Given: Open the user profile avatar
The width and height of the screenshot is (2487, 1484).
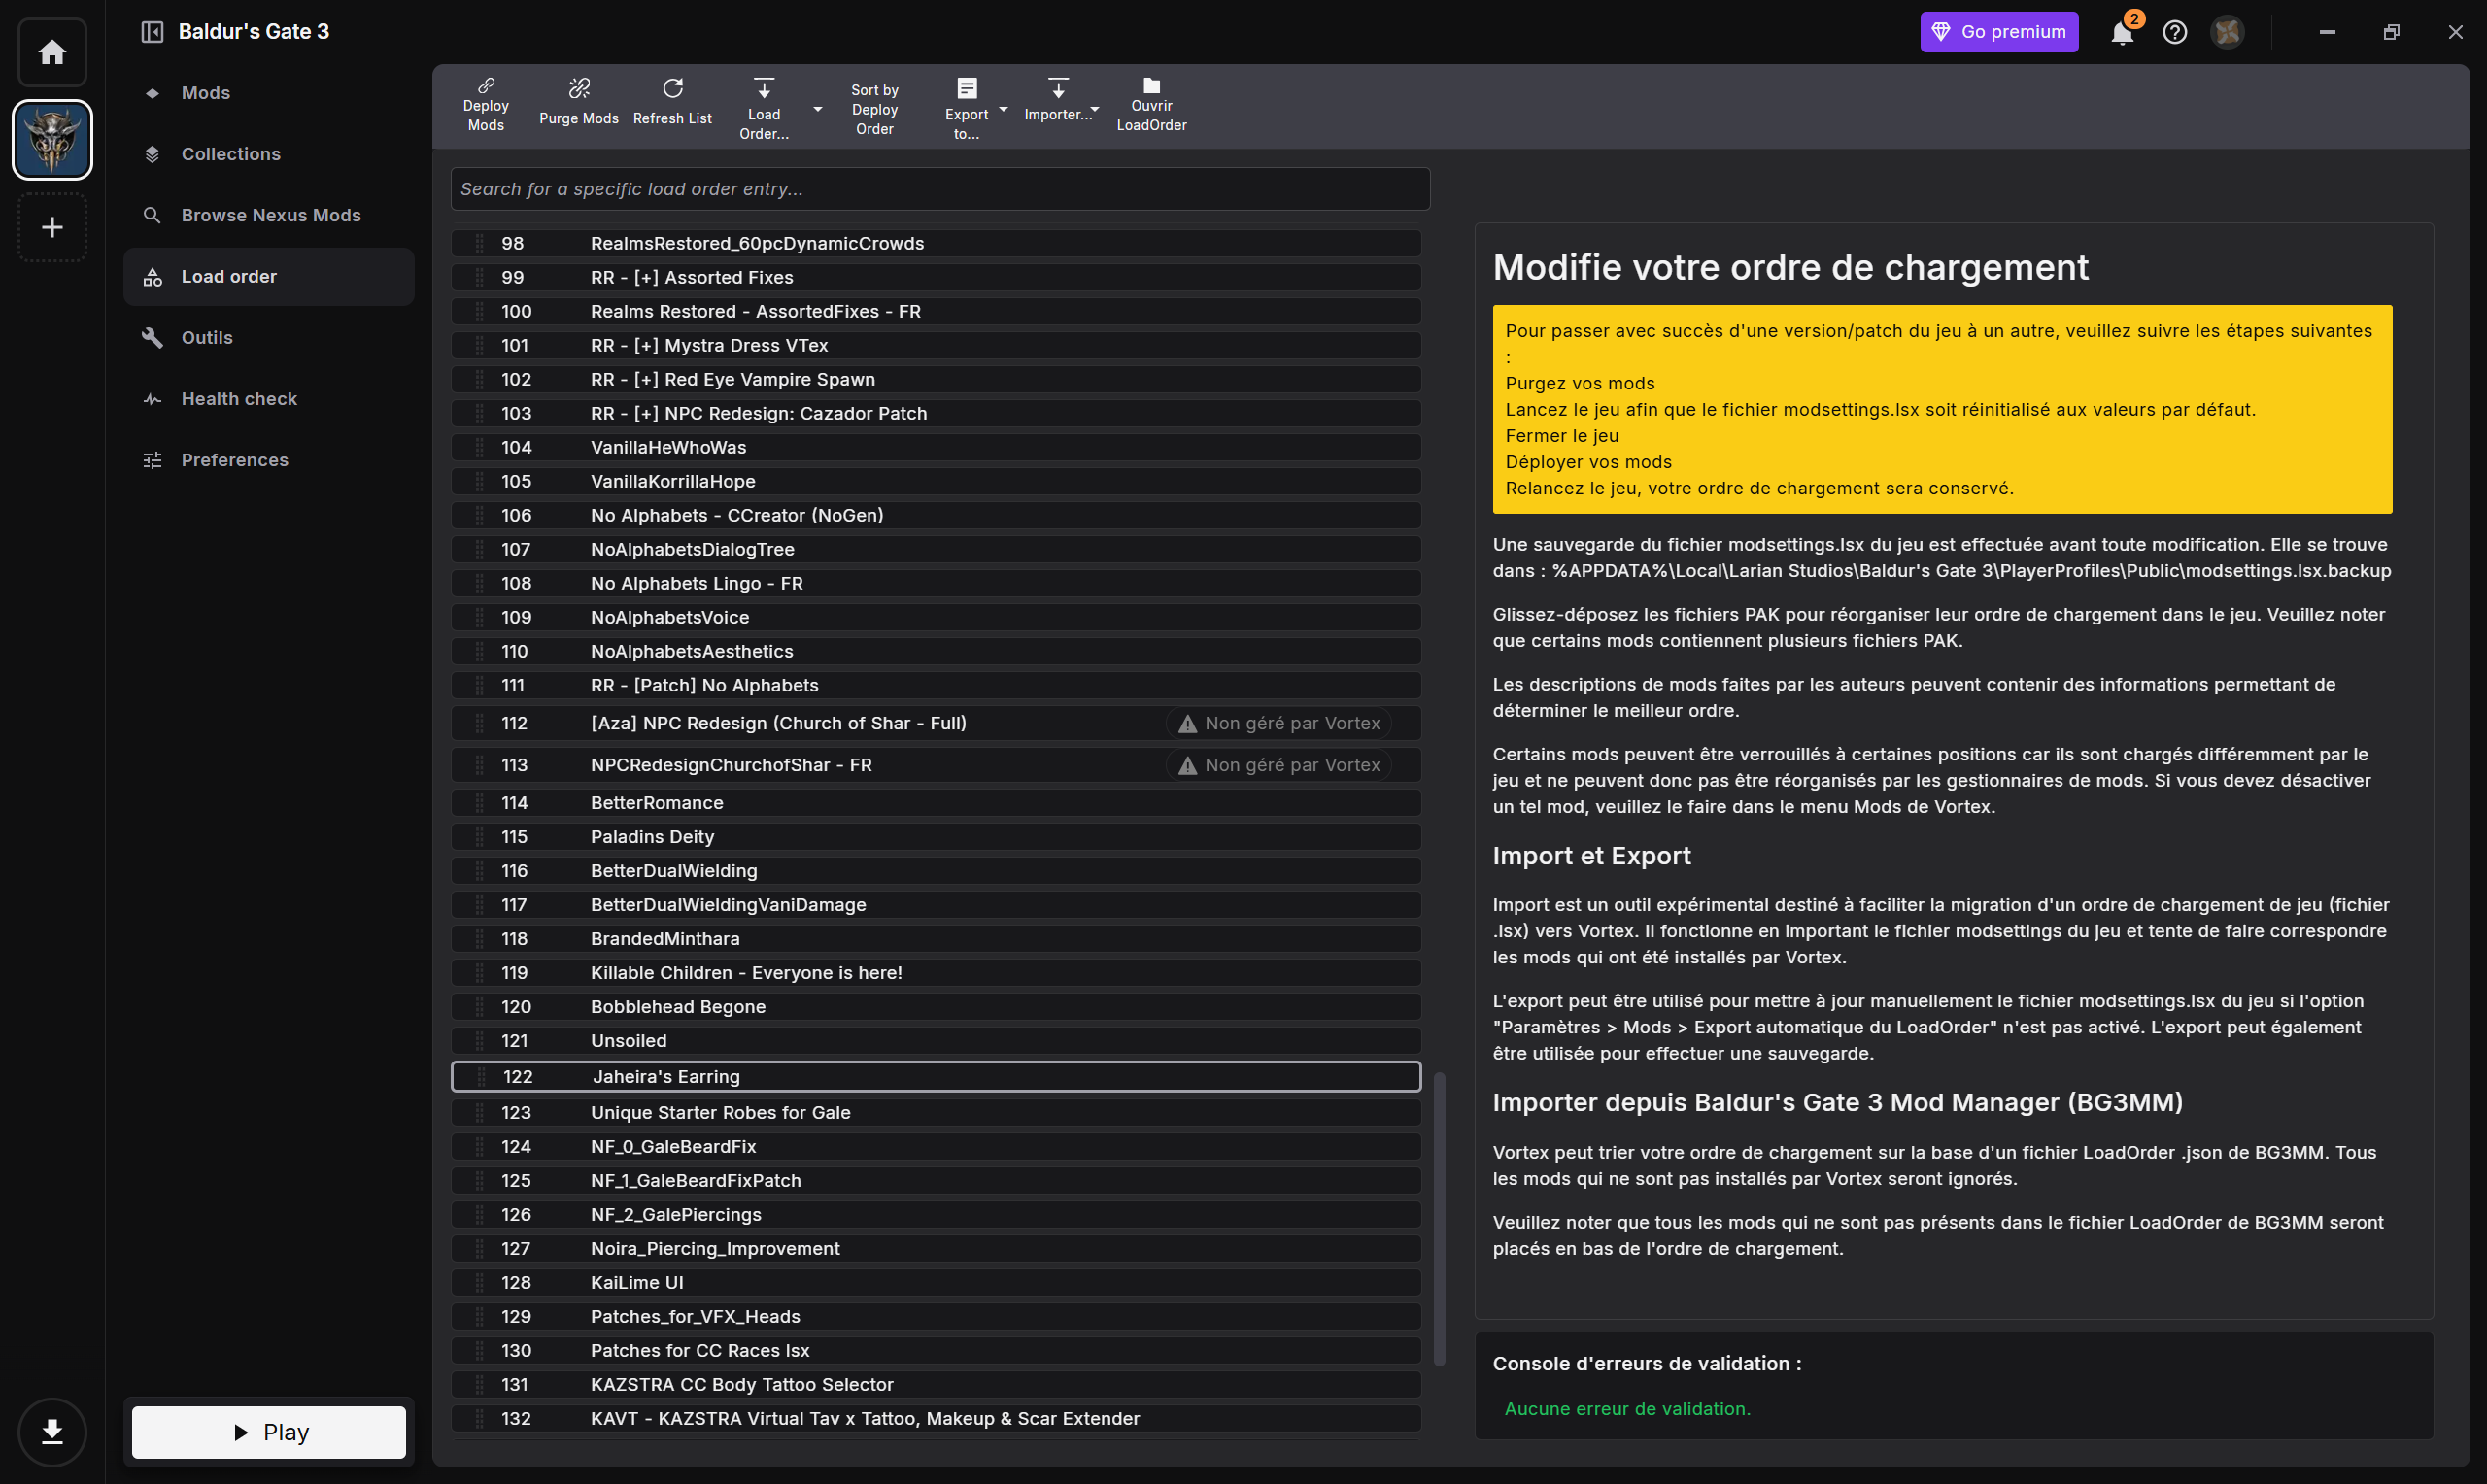Looking at the screenshot, I should coord(2227,32).
